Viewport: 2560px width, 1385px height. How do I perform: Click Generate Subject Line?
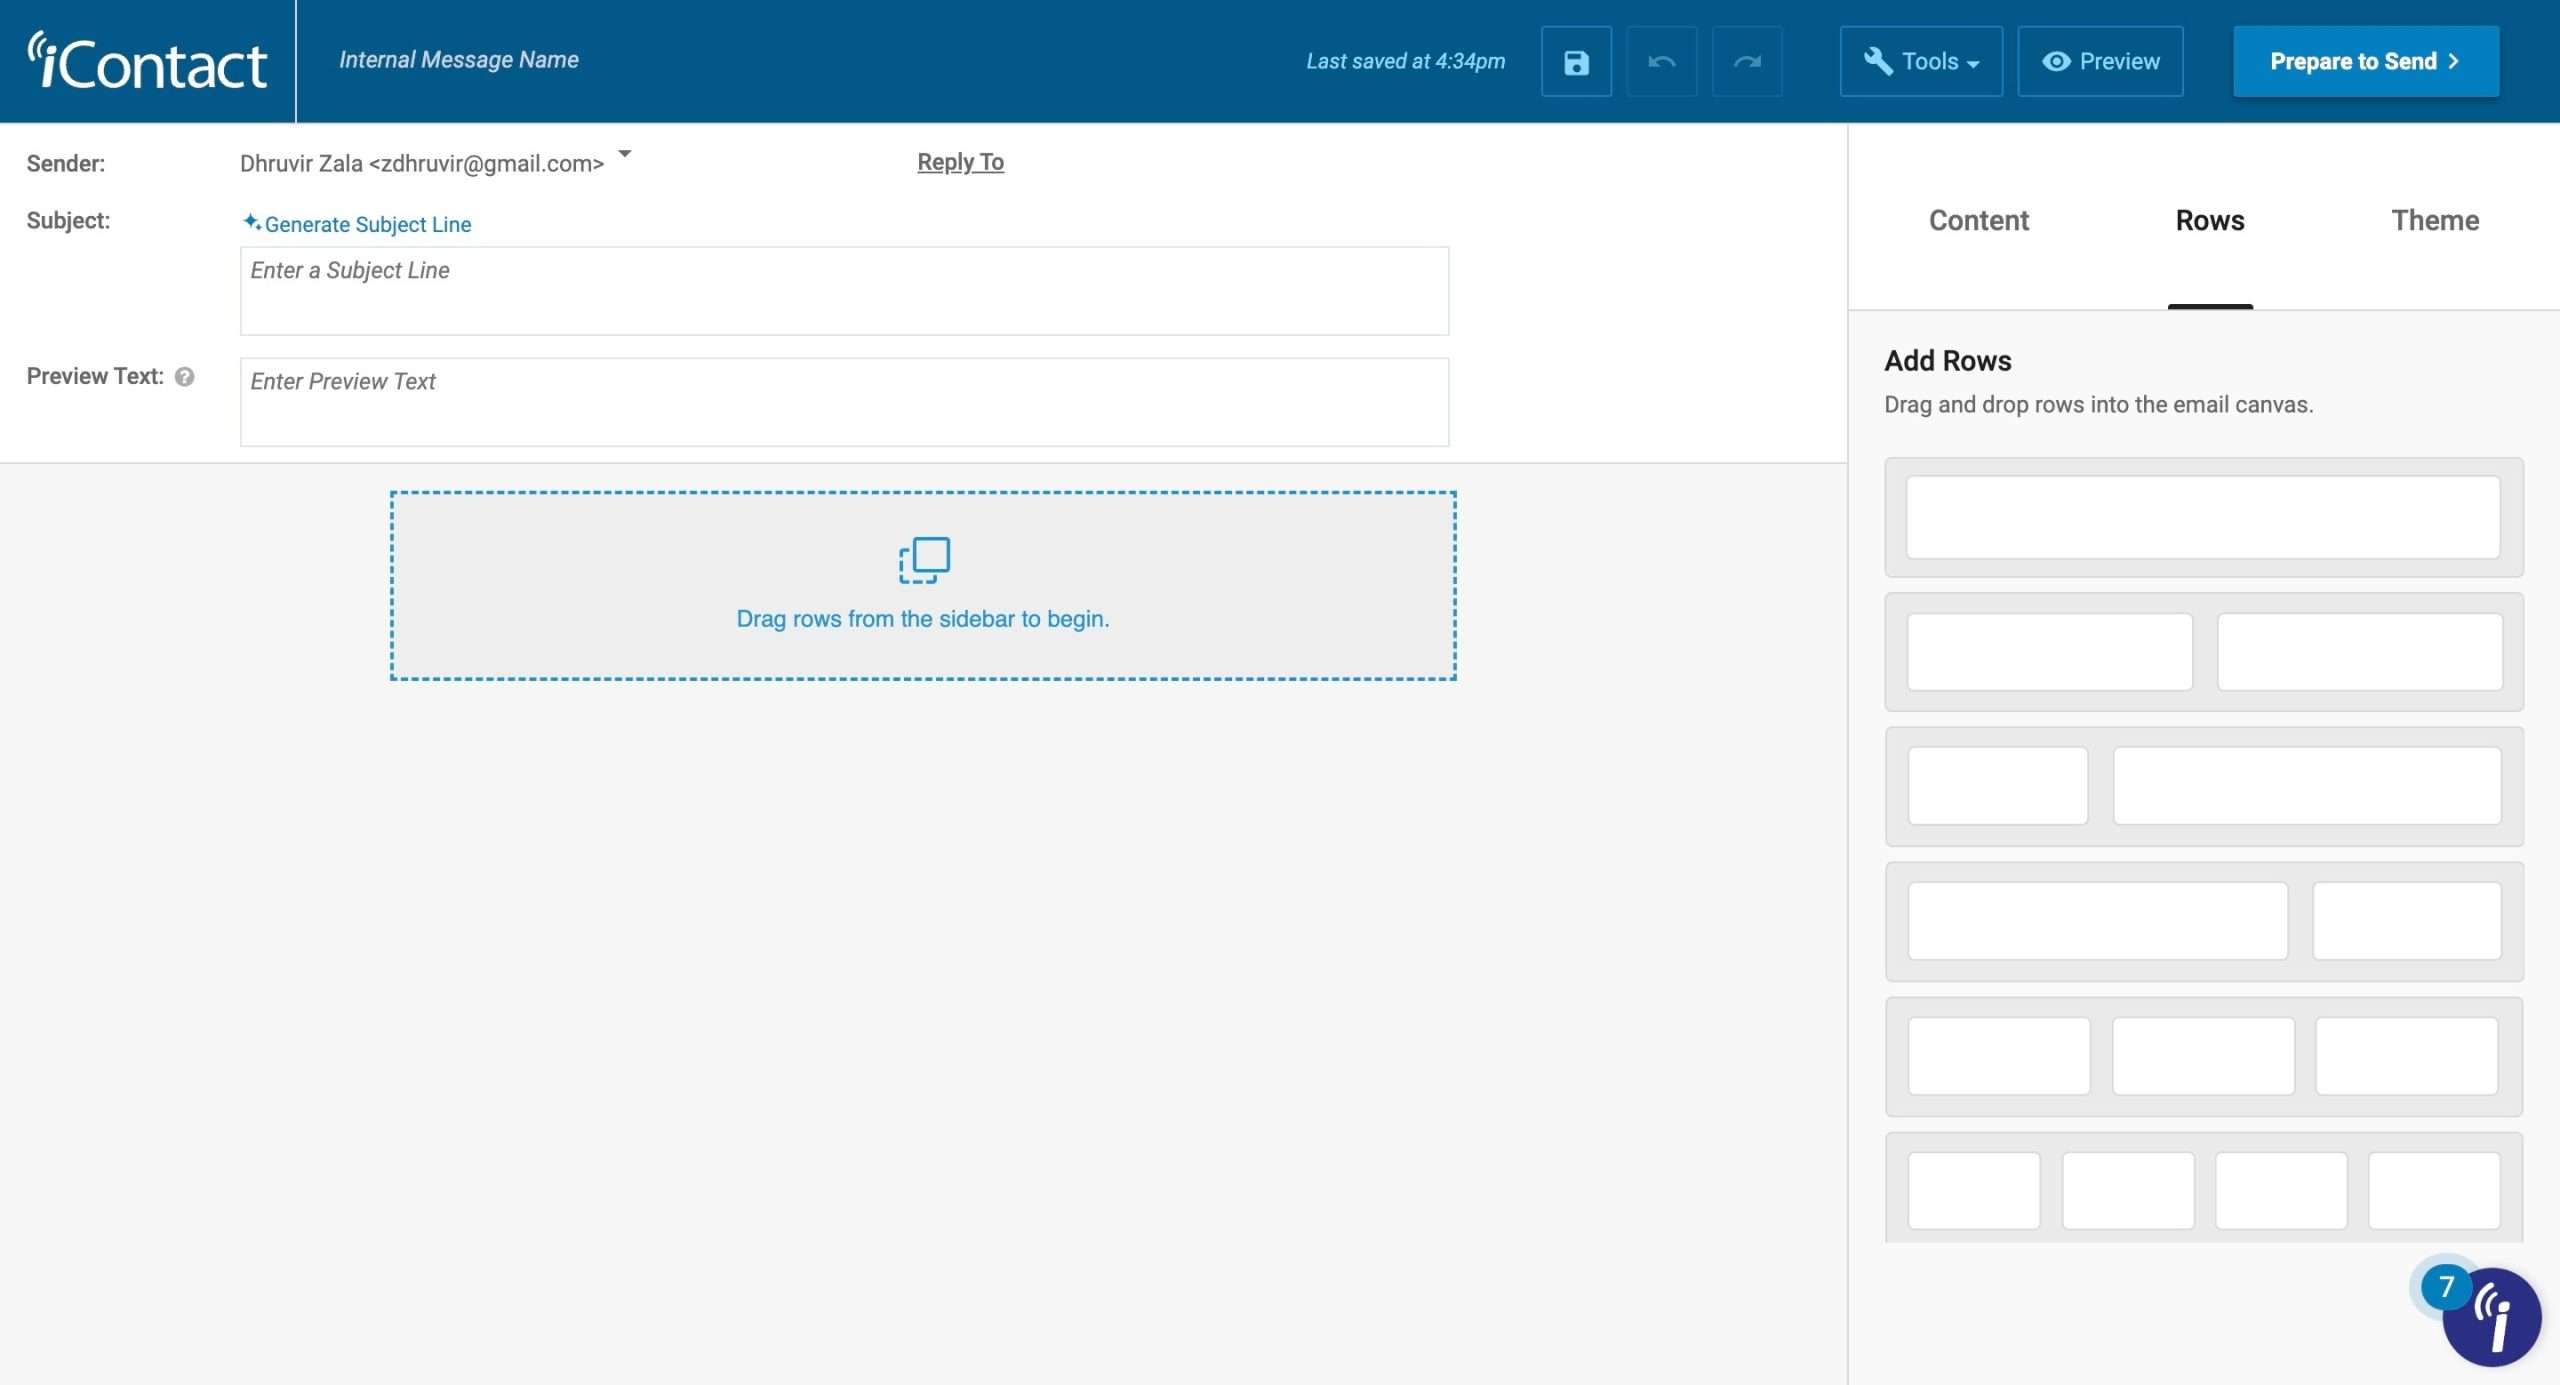(368, 224)
